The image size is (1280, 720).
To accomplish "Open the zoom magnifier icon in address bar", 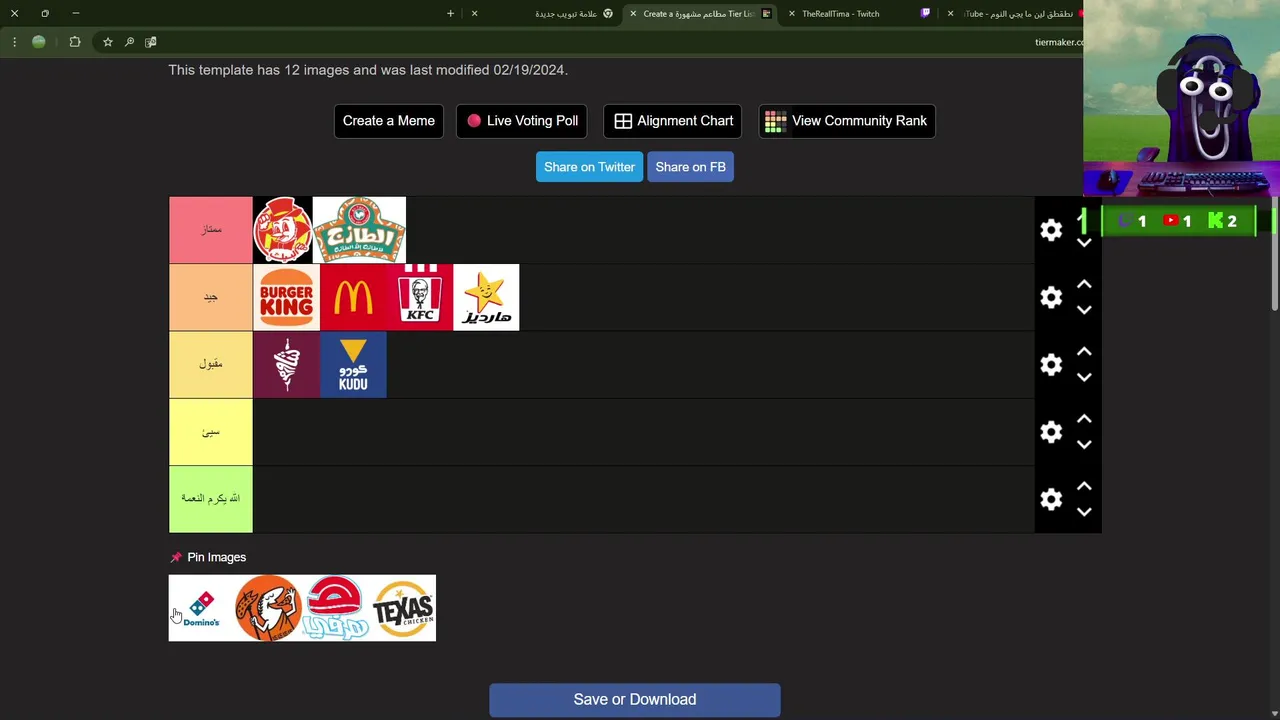I will [129, 42].
